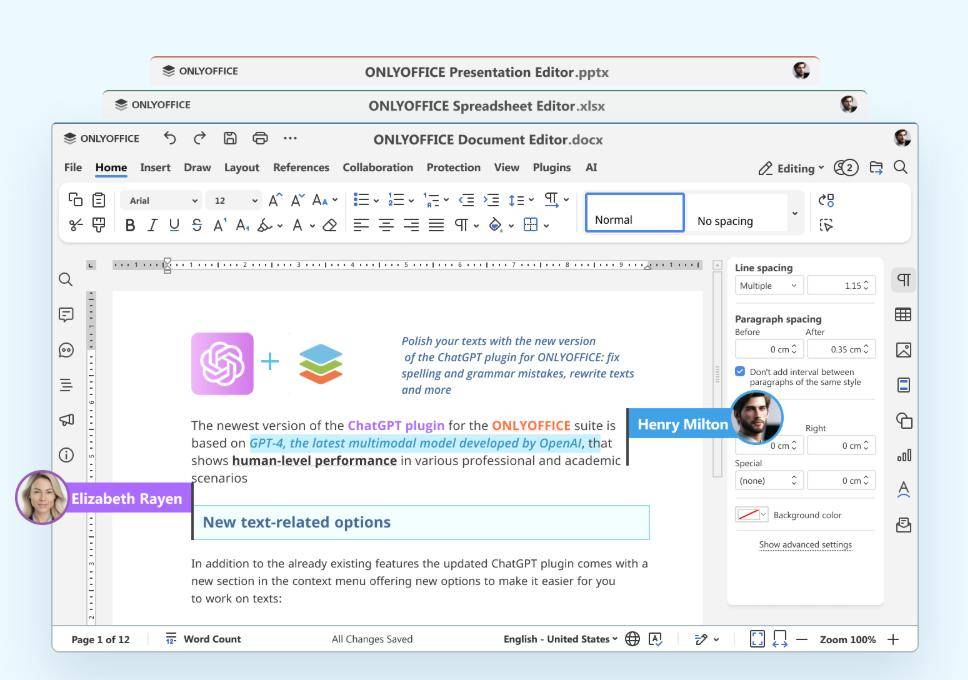This screenshot has width=968, height=680.
Task: Toggle 'Don't add interval between paragraphs' checkbox
Action: (x=740, y=371)
